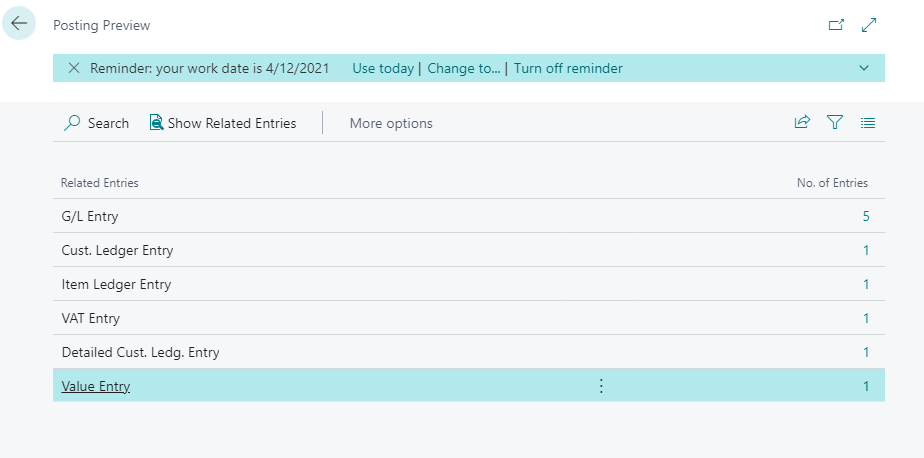This screenshot has width=924, height=458.
Task: Sort by No. of Entries column
Action: pos(832,183)
